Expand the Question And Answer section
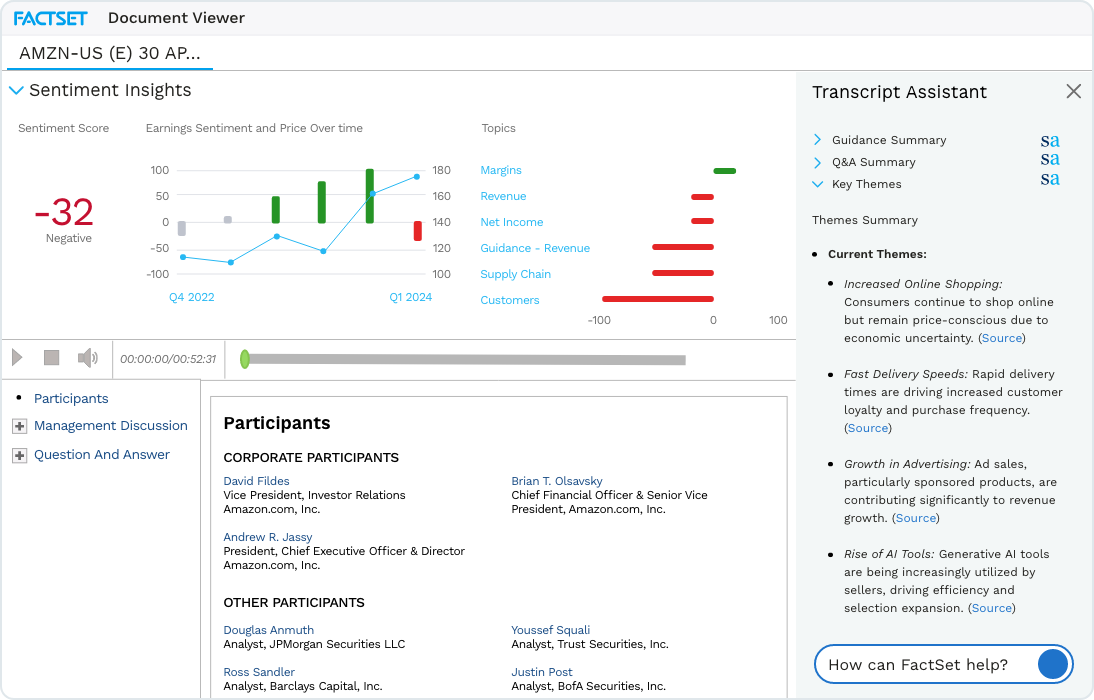This screenshot has height=700, width=1094. (18, 454)
